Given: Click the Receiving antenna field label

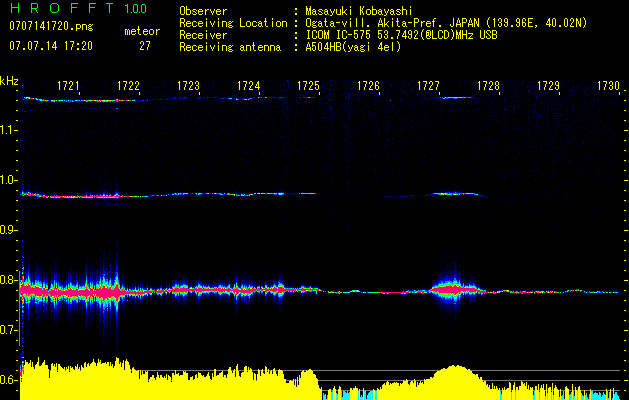Looking at the screenshot, I should coord(230,47).
